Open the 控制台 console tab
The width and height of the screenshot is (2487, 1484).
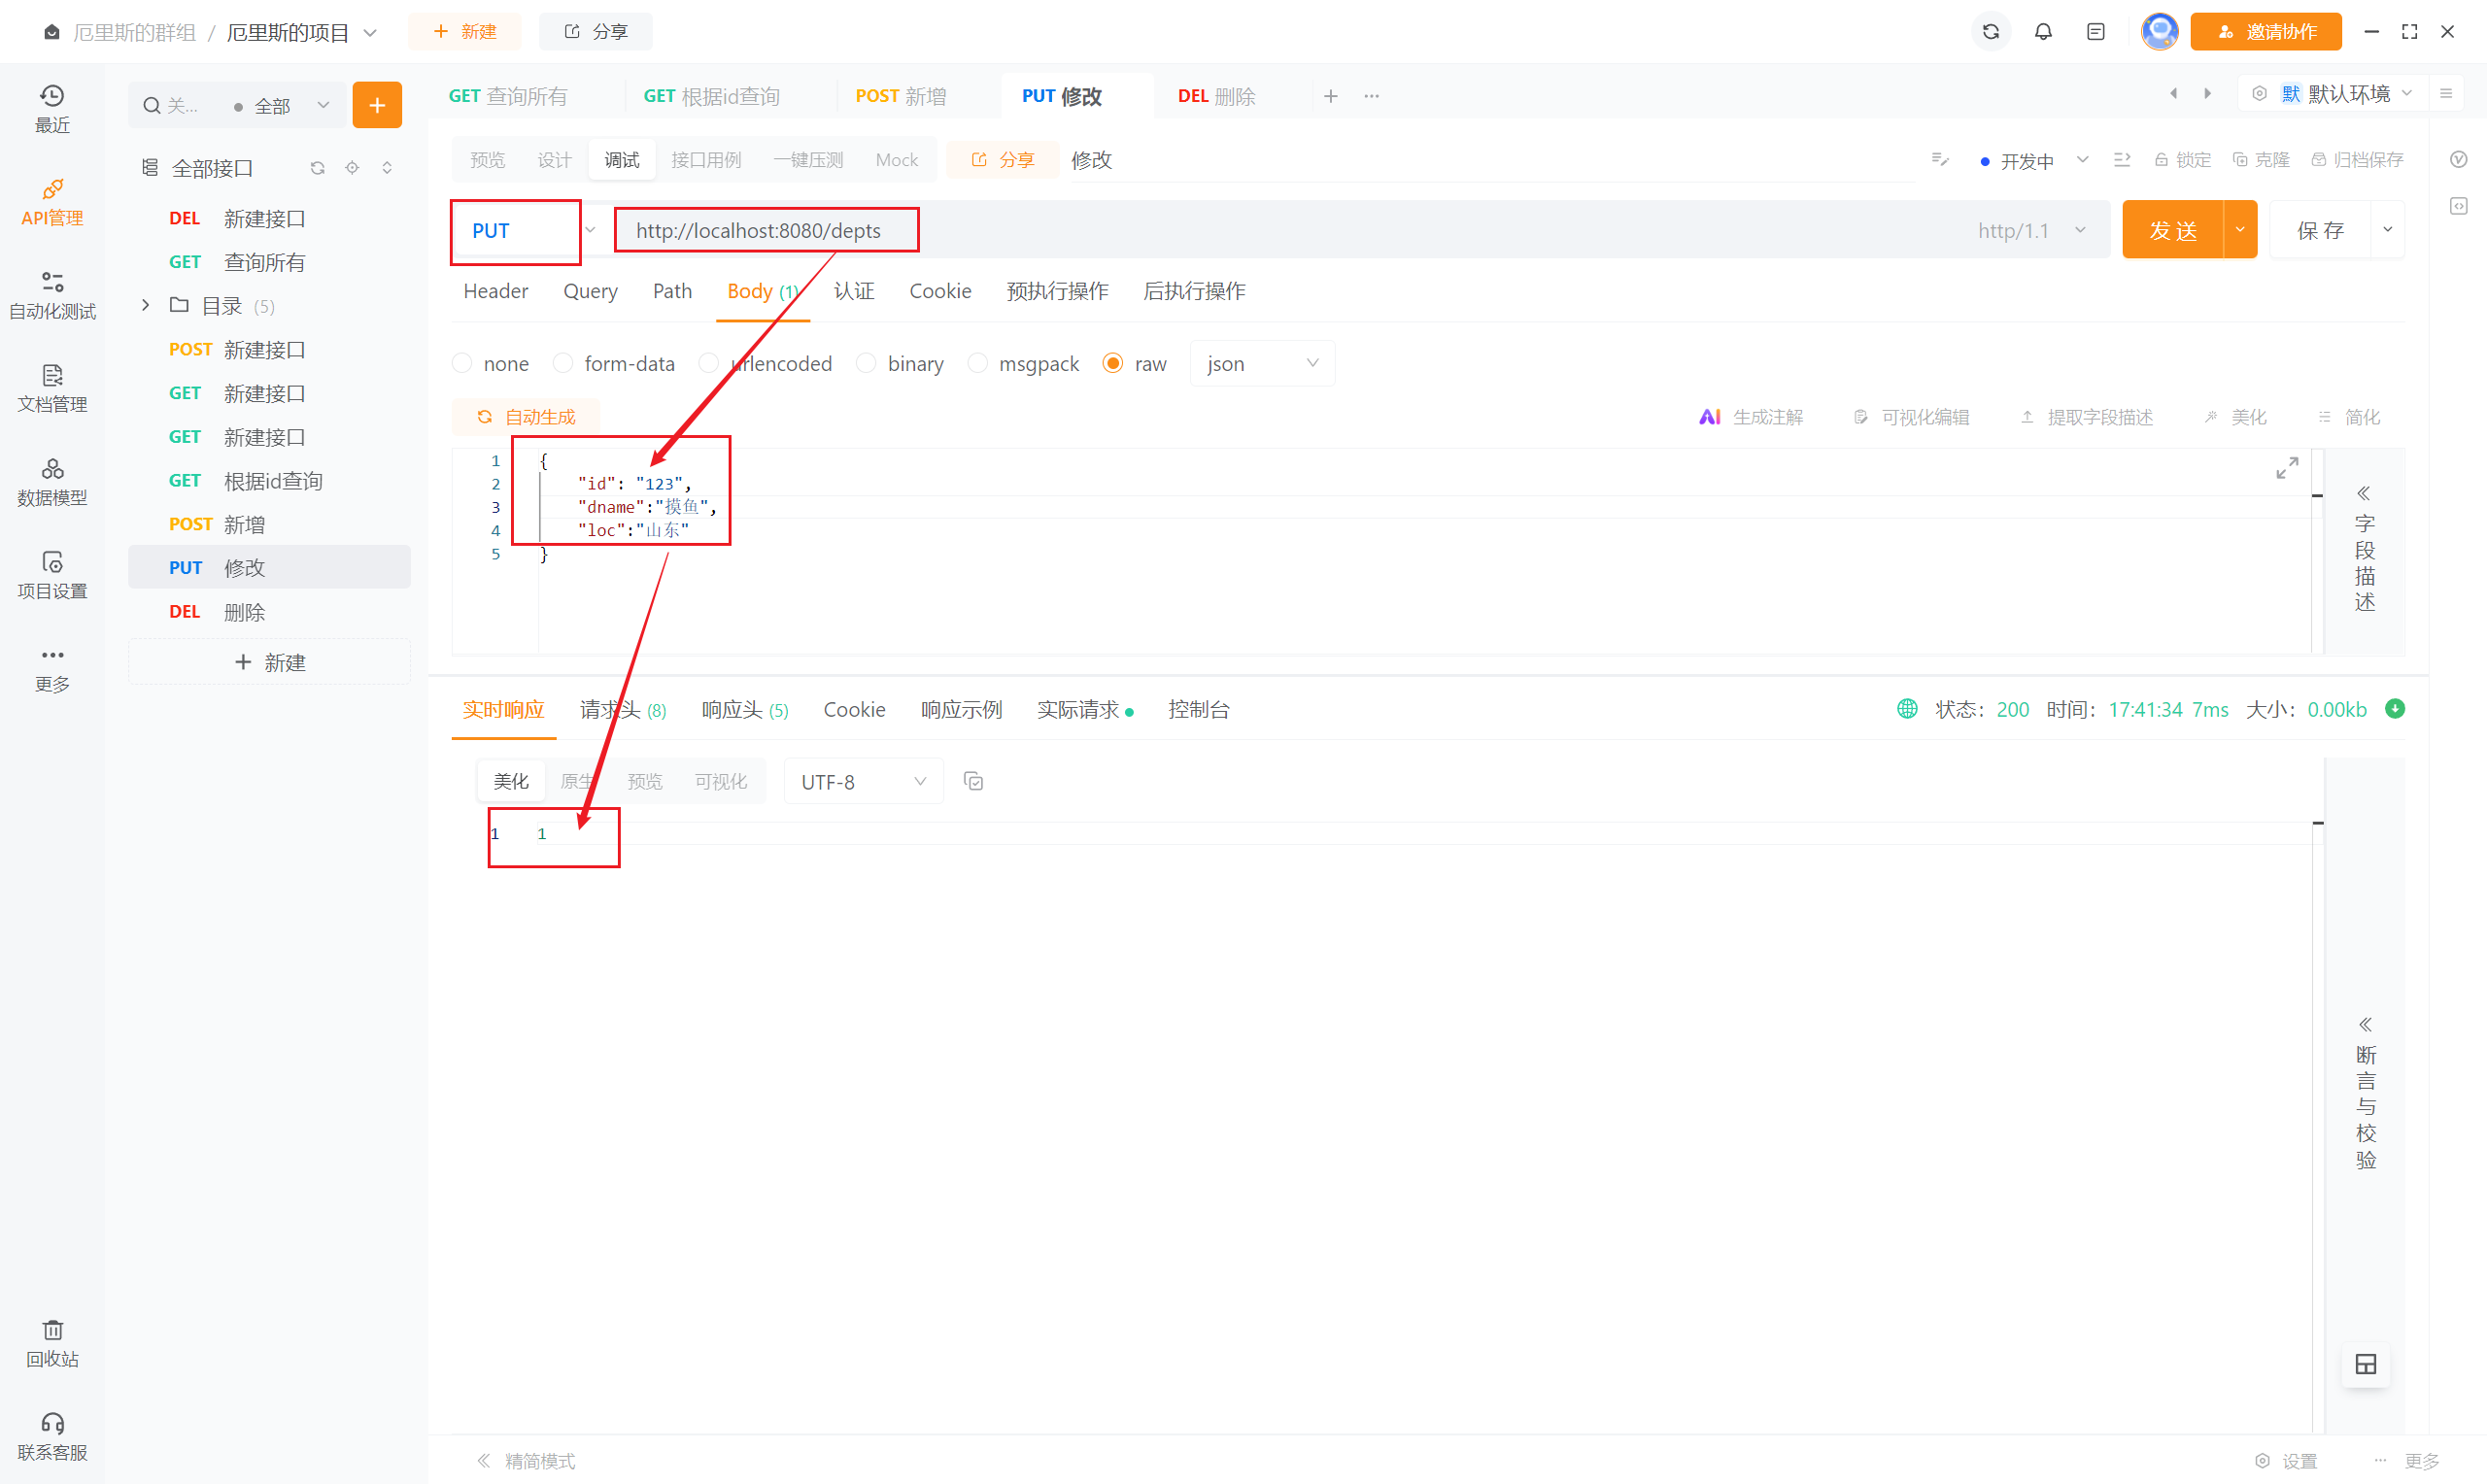(x=1198, y=710)
